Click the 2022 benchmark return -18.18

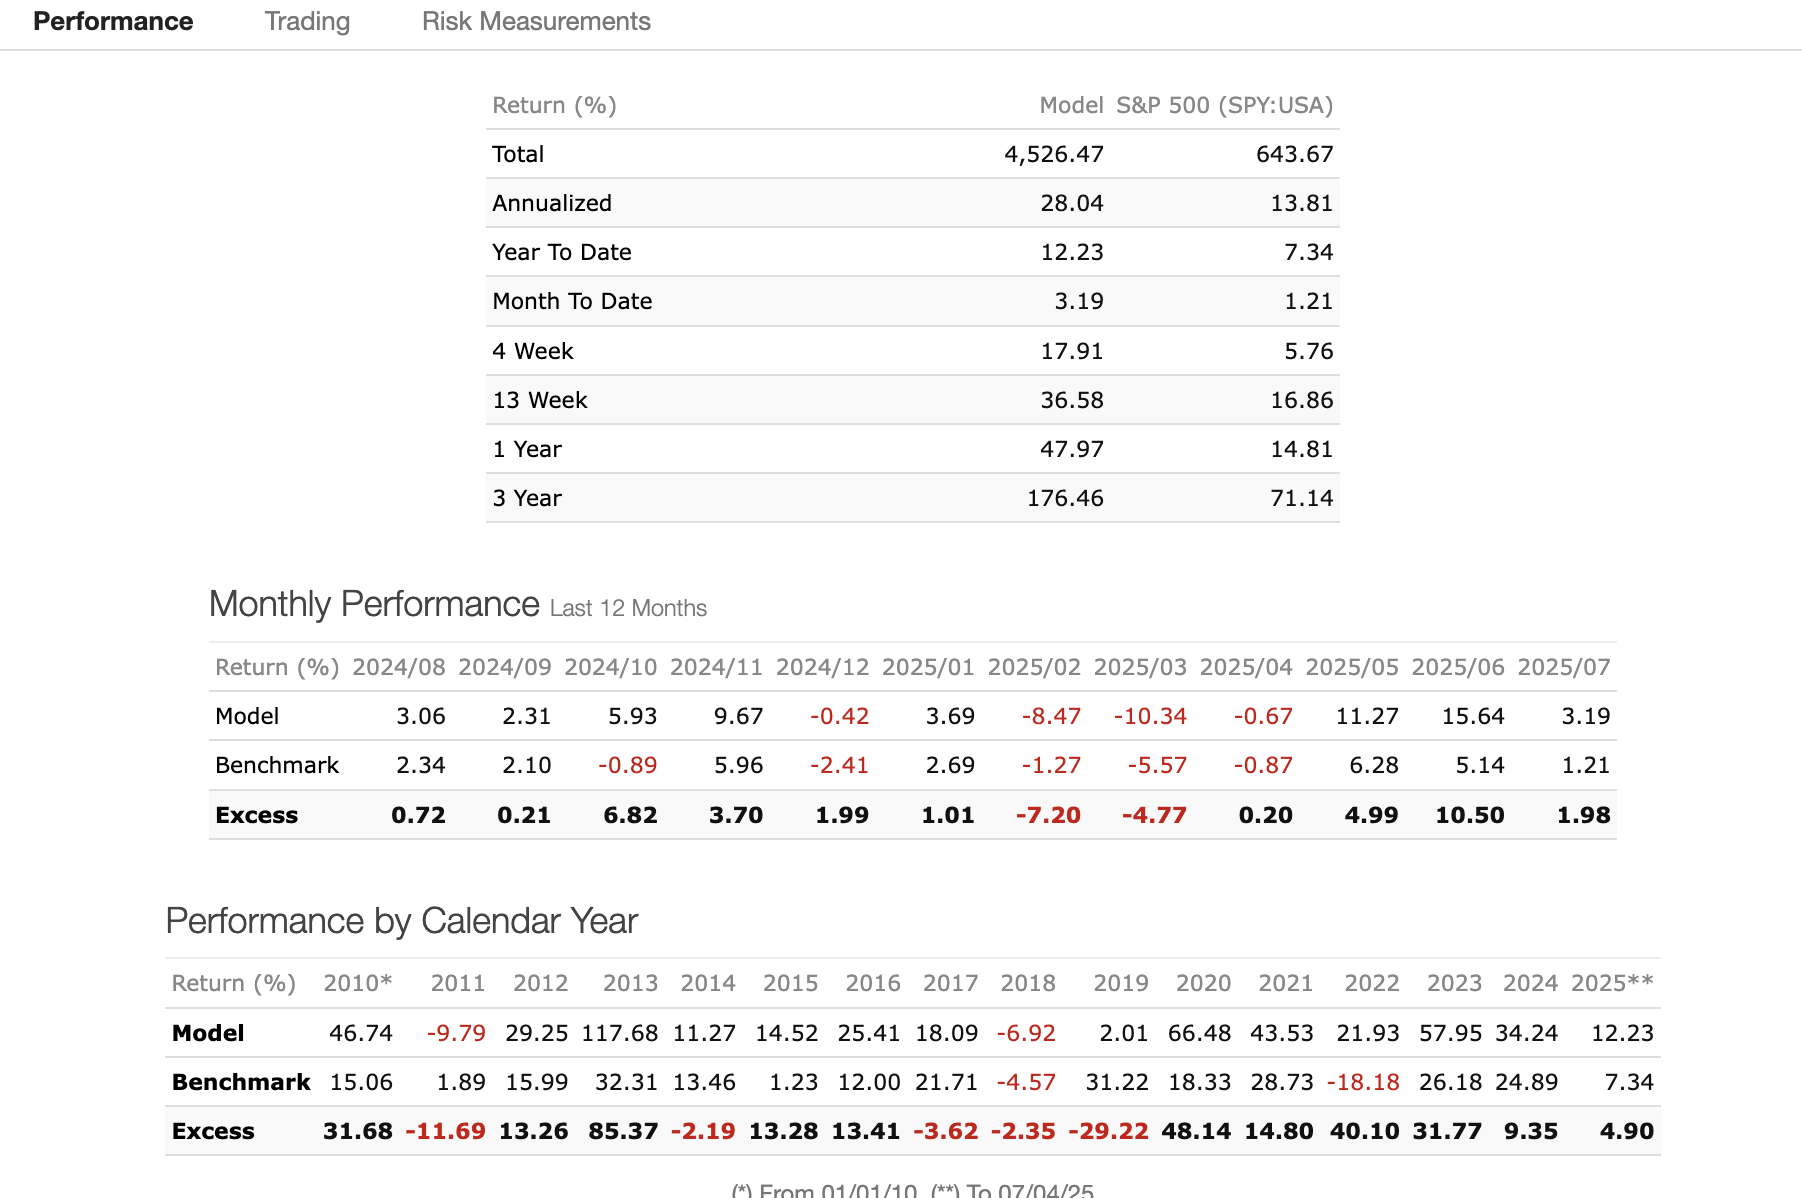1362,1082
